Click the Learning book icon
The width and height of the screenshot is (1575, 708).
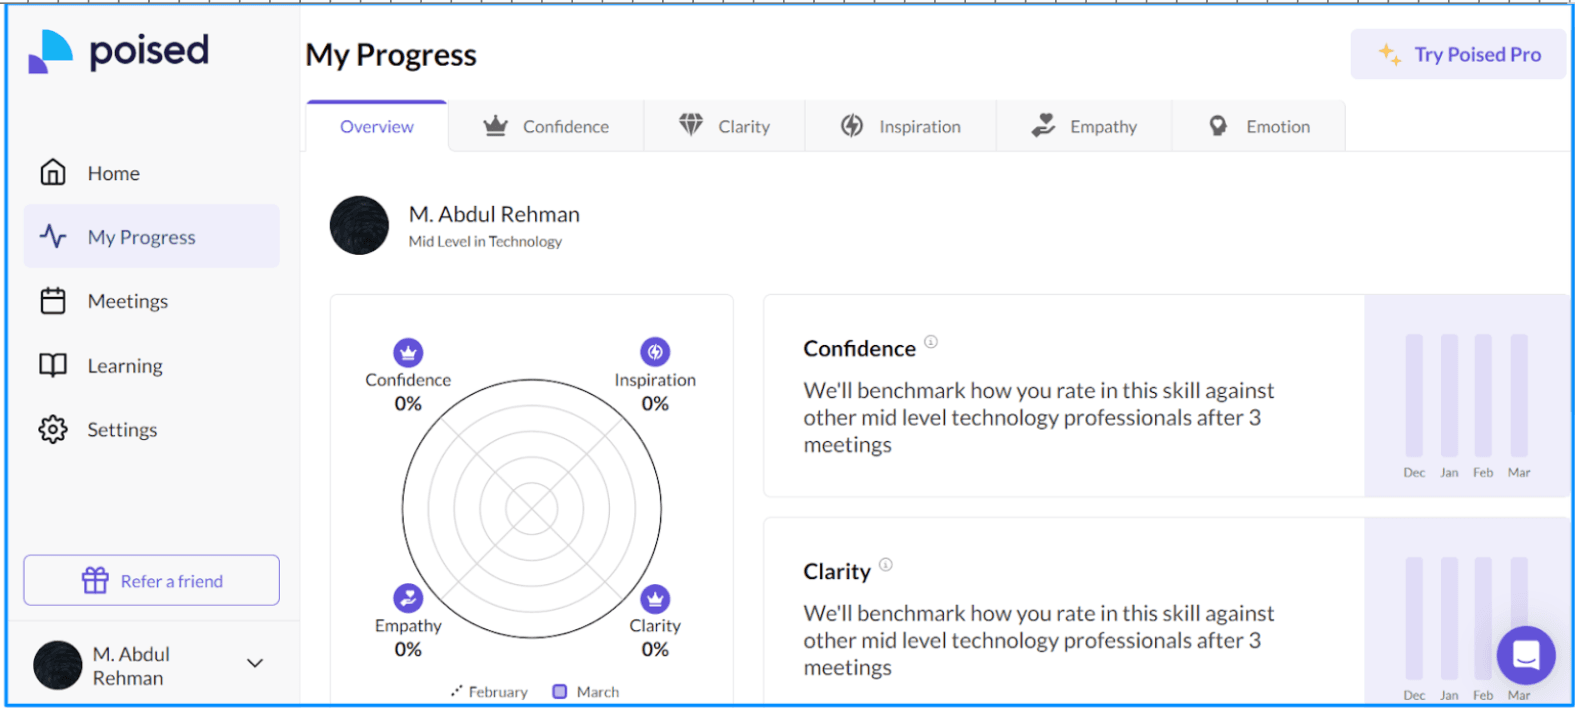click(53, 365)
